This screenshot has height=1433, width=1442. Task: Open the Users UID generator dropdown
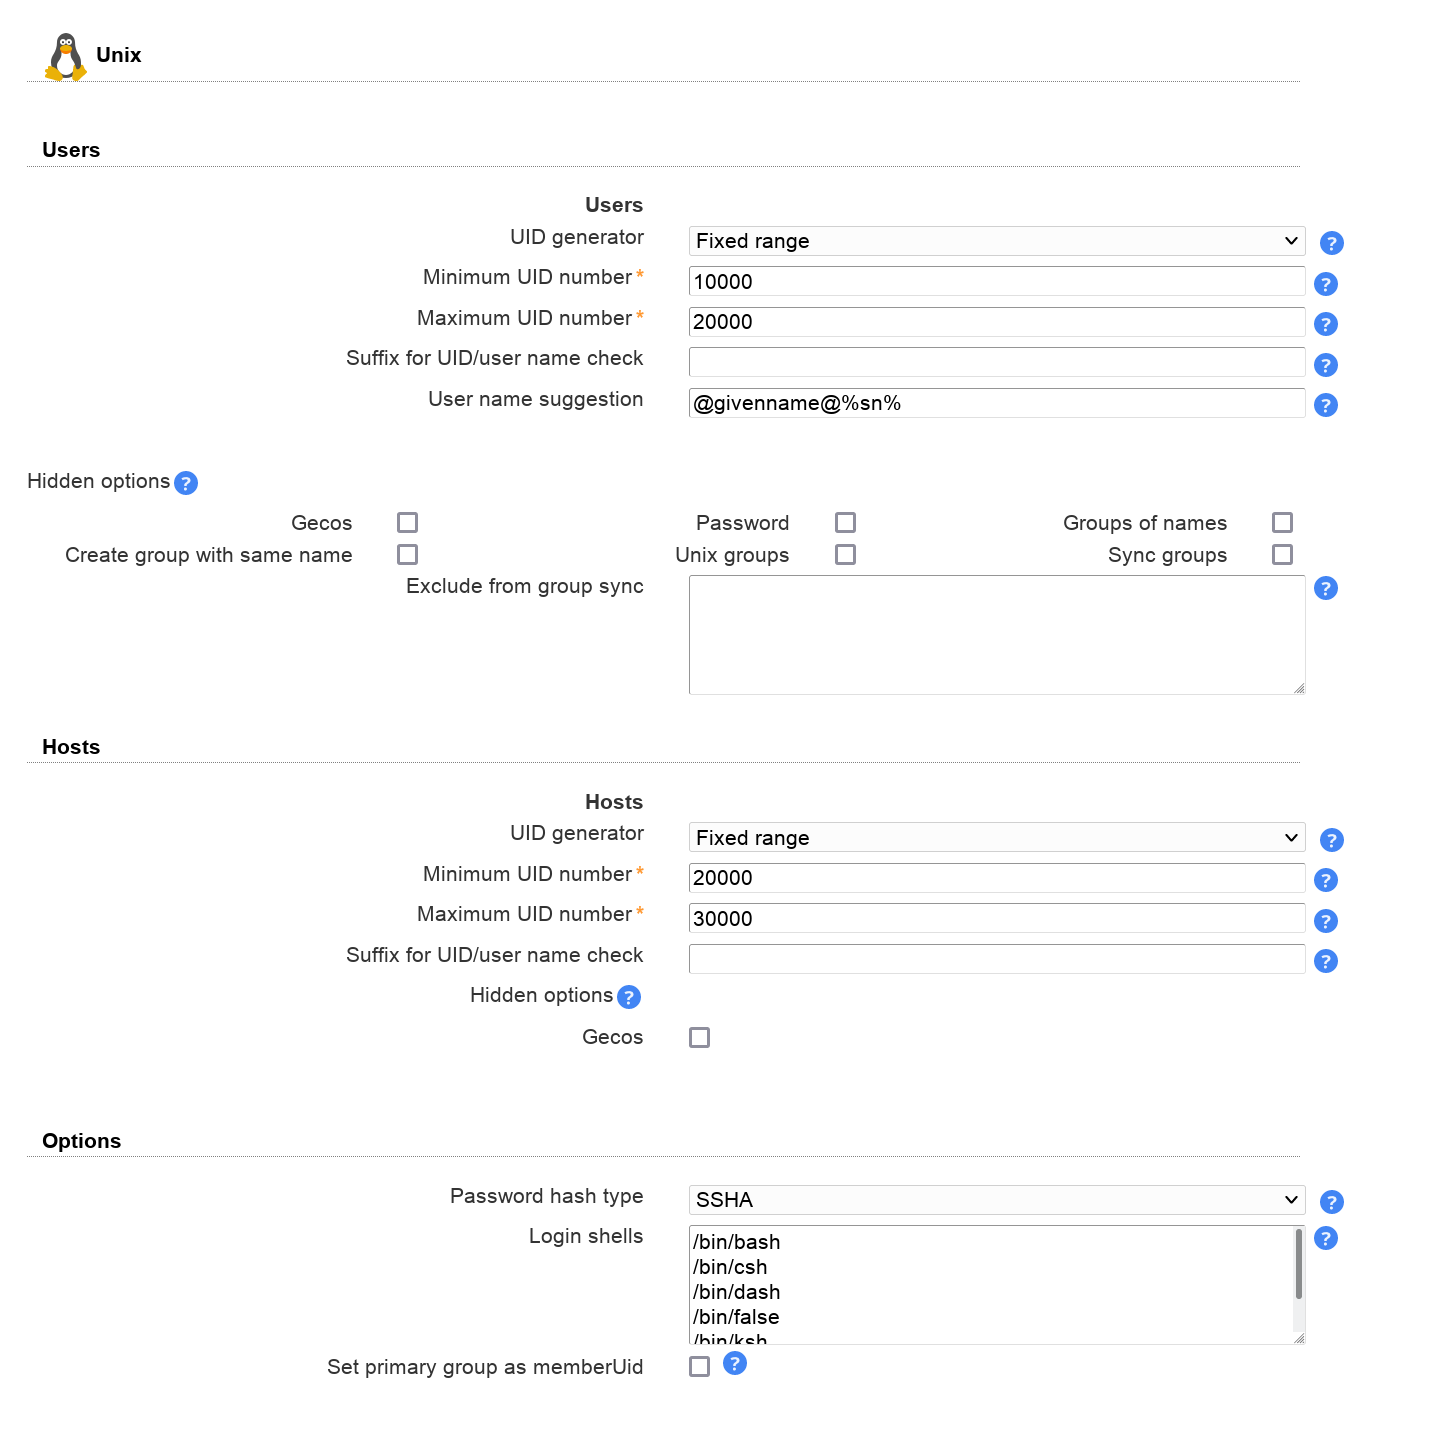click(x=996, y=241)
